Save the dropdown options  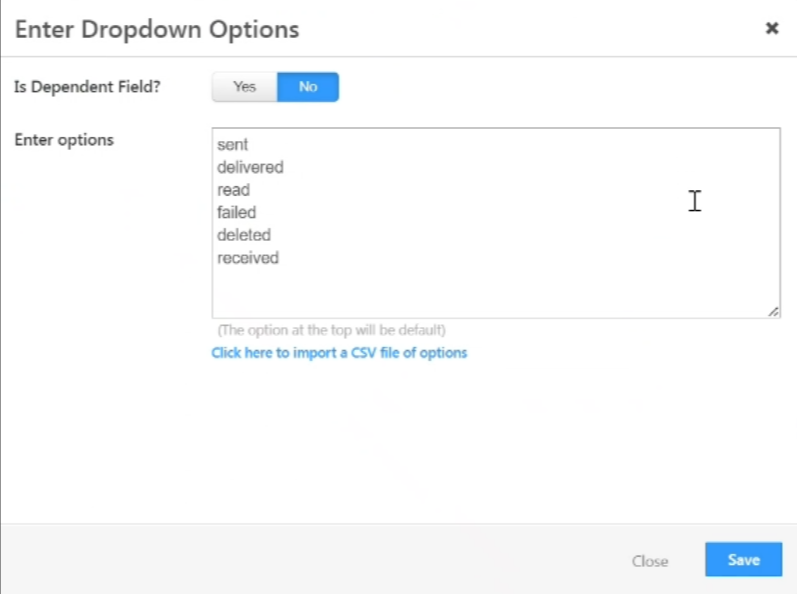coord(743,560)
